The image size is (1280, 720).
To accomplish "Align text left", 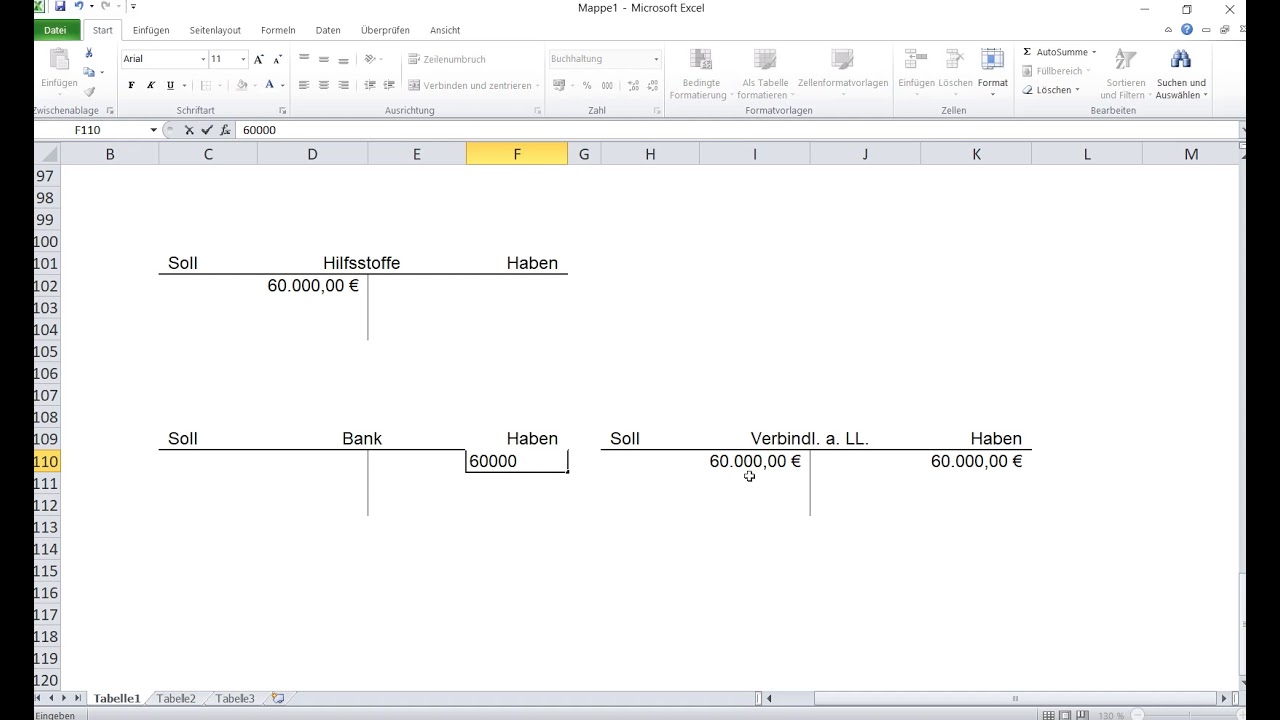I will pos(304,86).
